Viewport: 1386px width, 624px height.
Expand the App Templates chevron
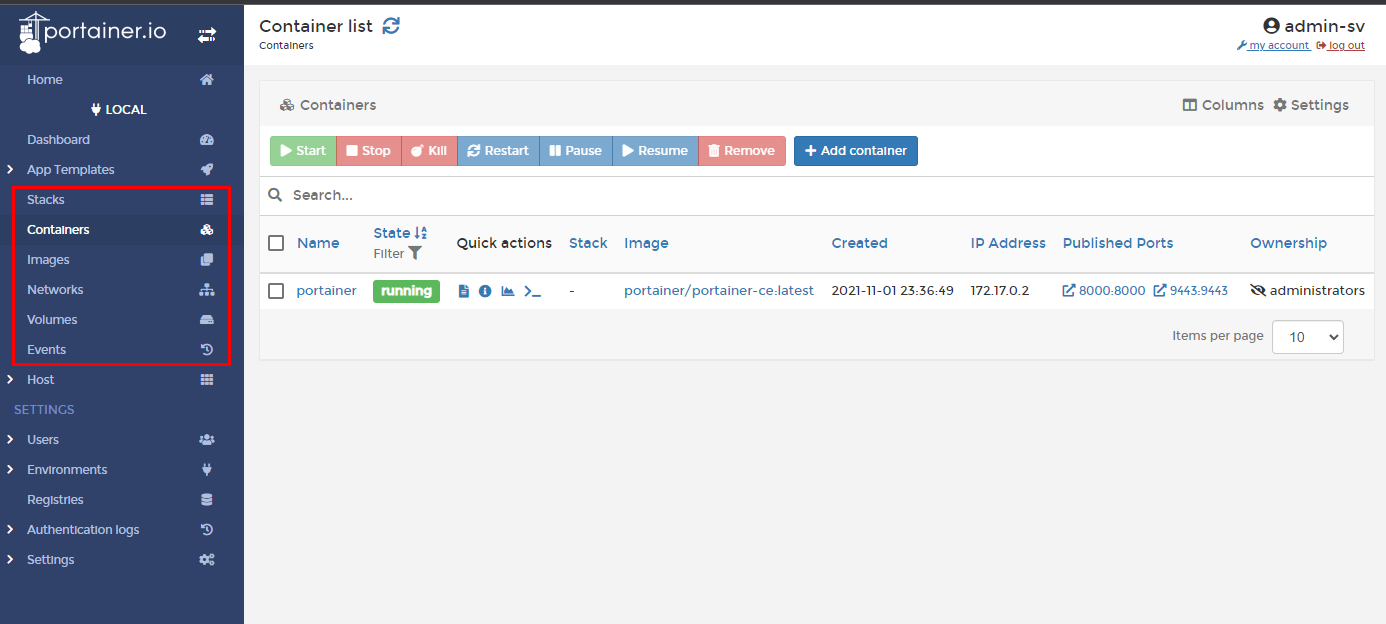[x=10, y=170]
